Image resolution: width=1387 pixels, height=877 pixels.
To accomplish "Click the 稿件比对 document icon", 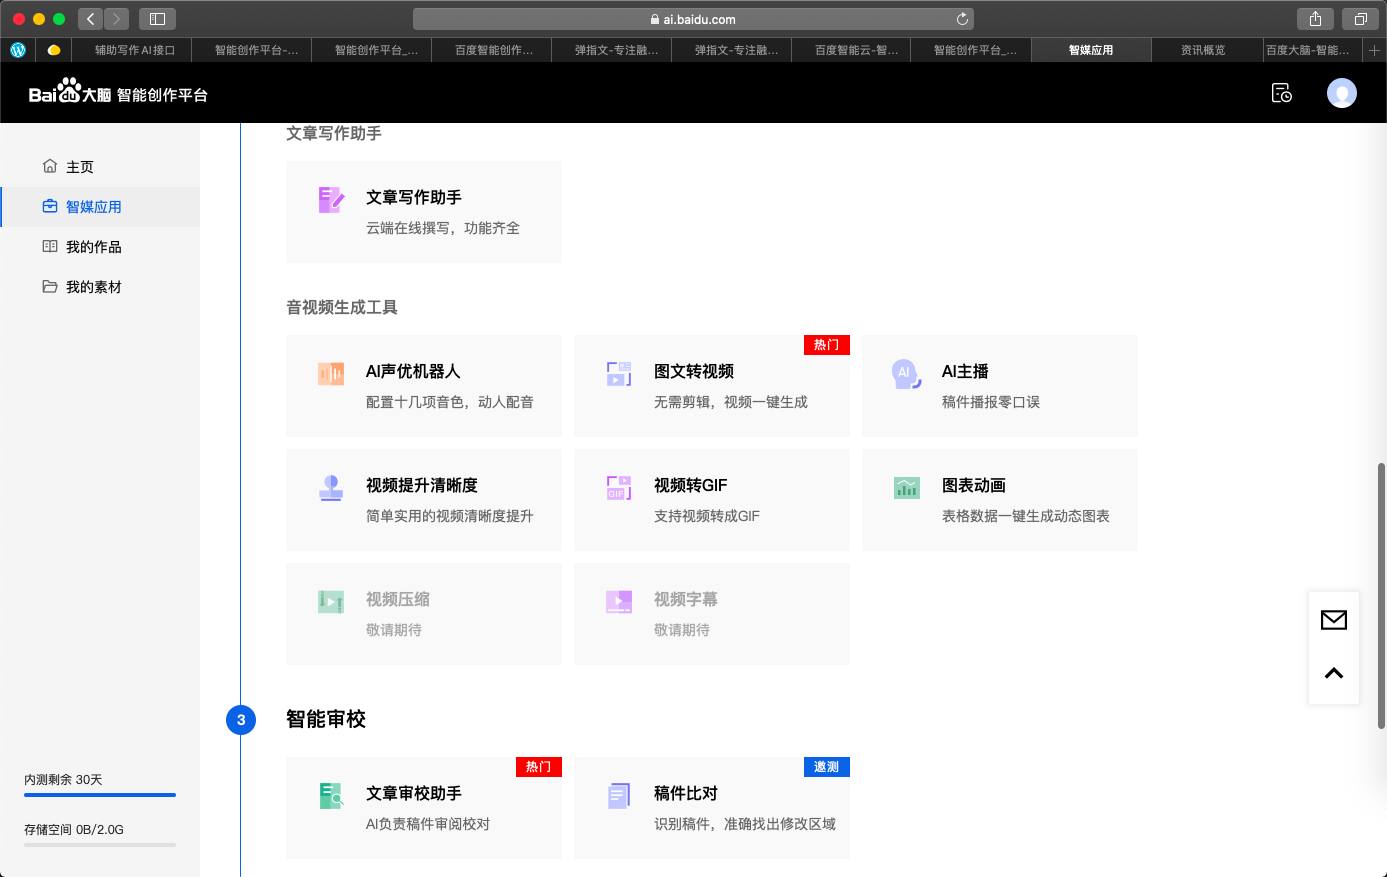I will click(x=619, y=796).
